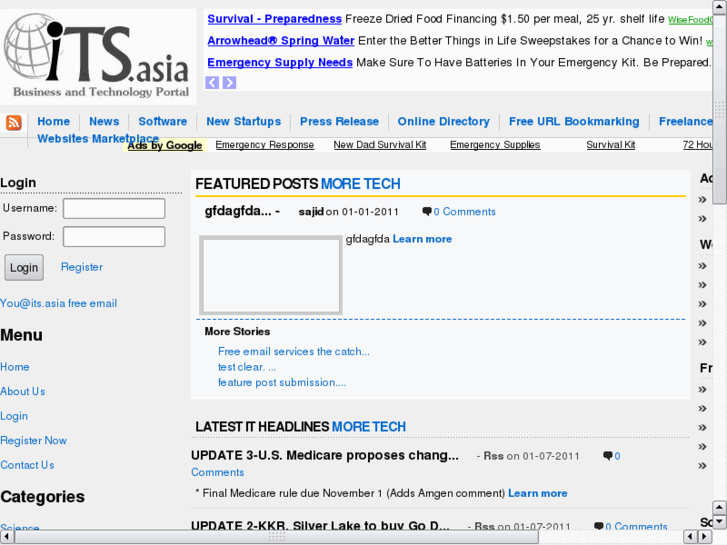Open Press Release navigation item
The height and width of the screenshot is (545, 727).
(x=339, y=122)
